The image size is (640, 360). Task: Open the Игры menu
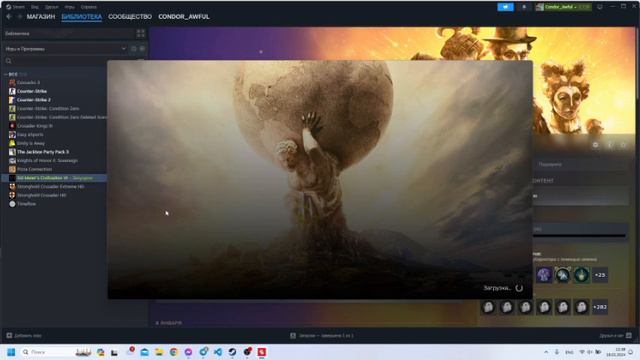click(x=69, y=7)
